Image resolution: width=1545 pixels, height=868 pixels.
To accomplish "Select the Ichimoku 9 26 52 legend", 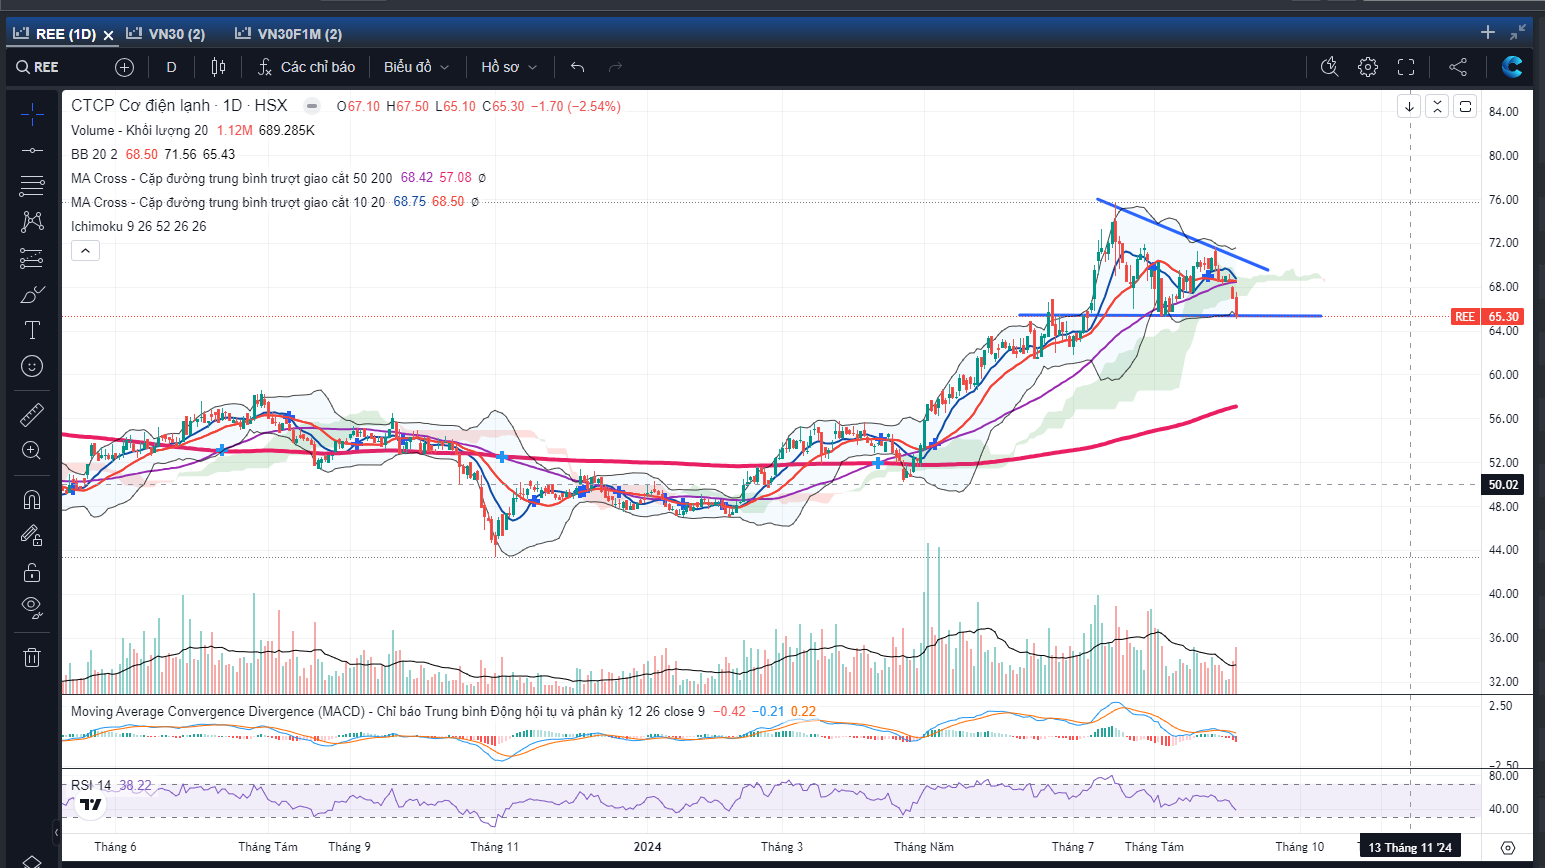I will tap(138, 226).
